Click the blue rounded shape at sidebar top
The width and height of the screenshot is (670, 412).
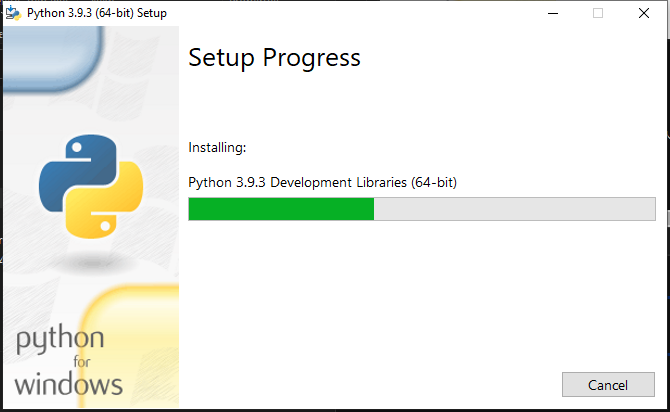click(x=53, y=58)
